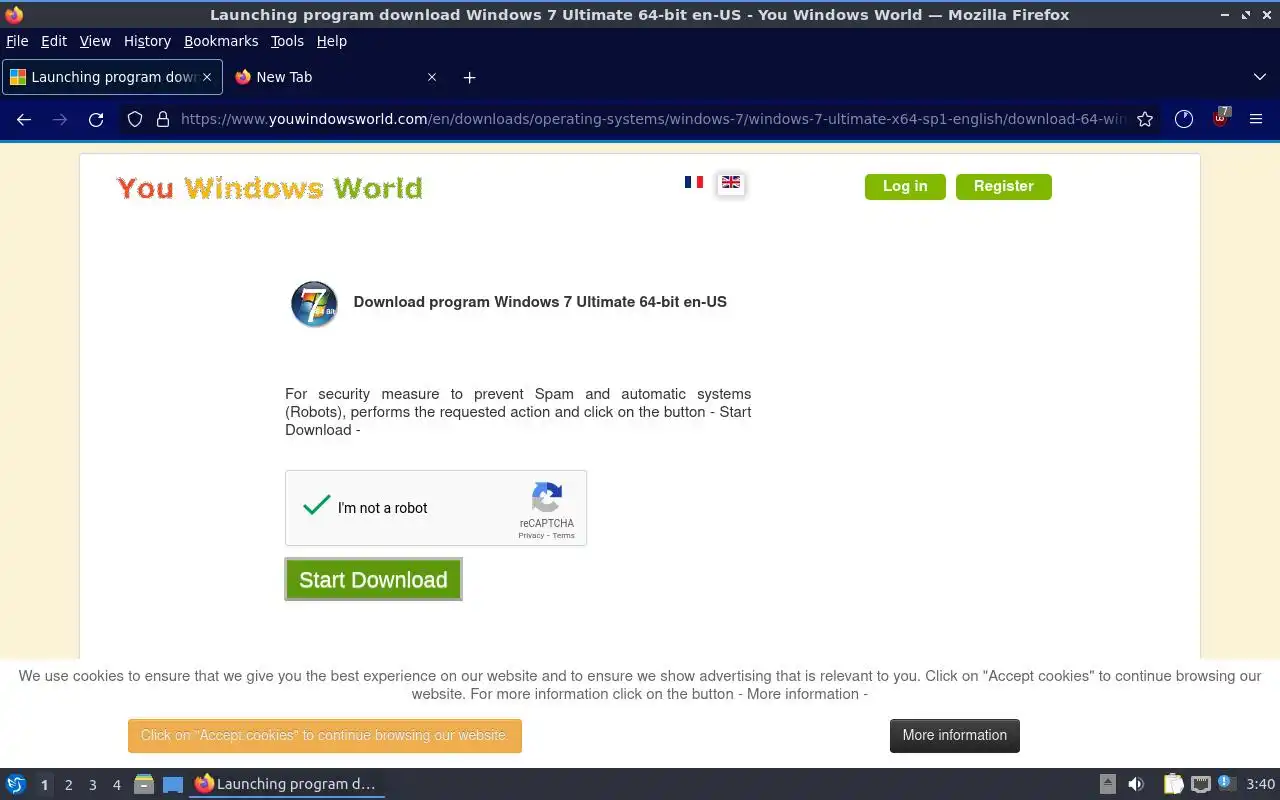Click the blue show desktop taskbar icon

point(173,785)
